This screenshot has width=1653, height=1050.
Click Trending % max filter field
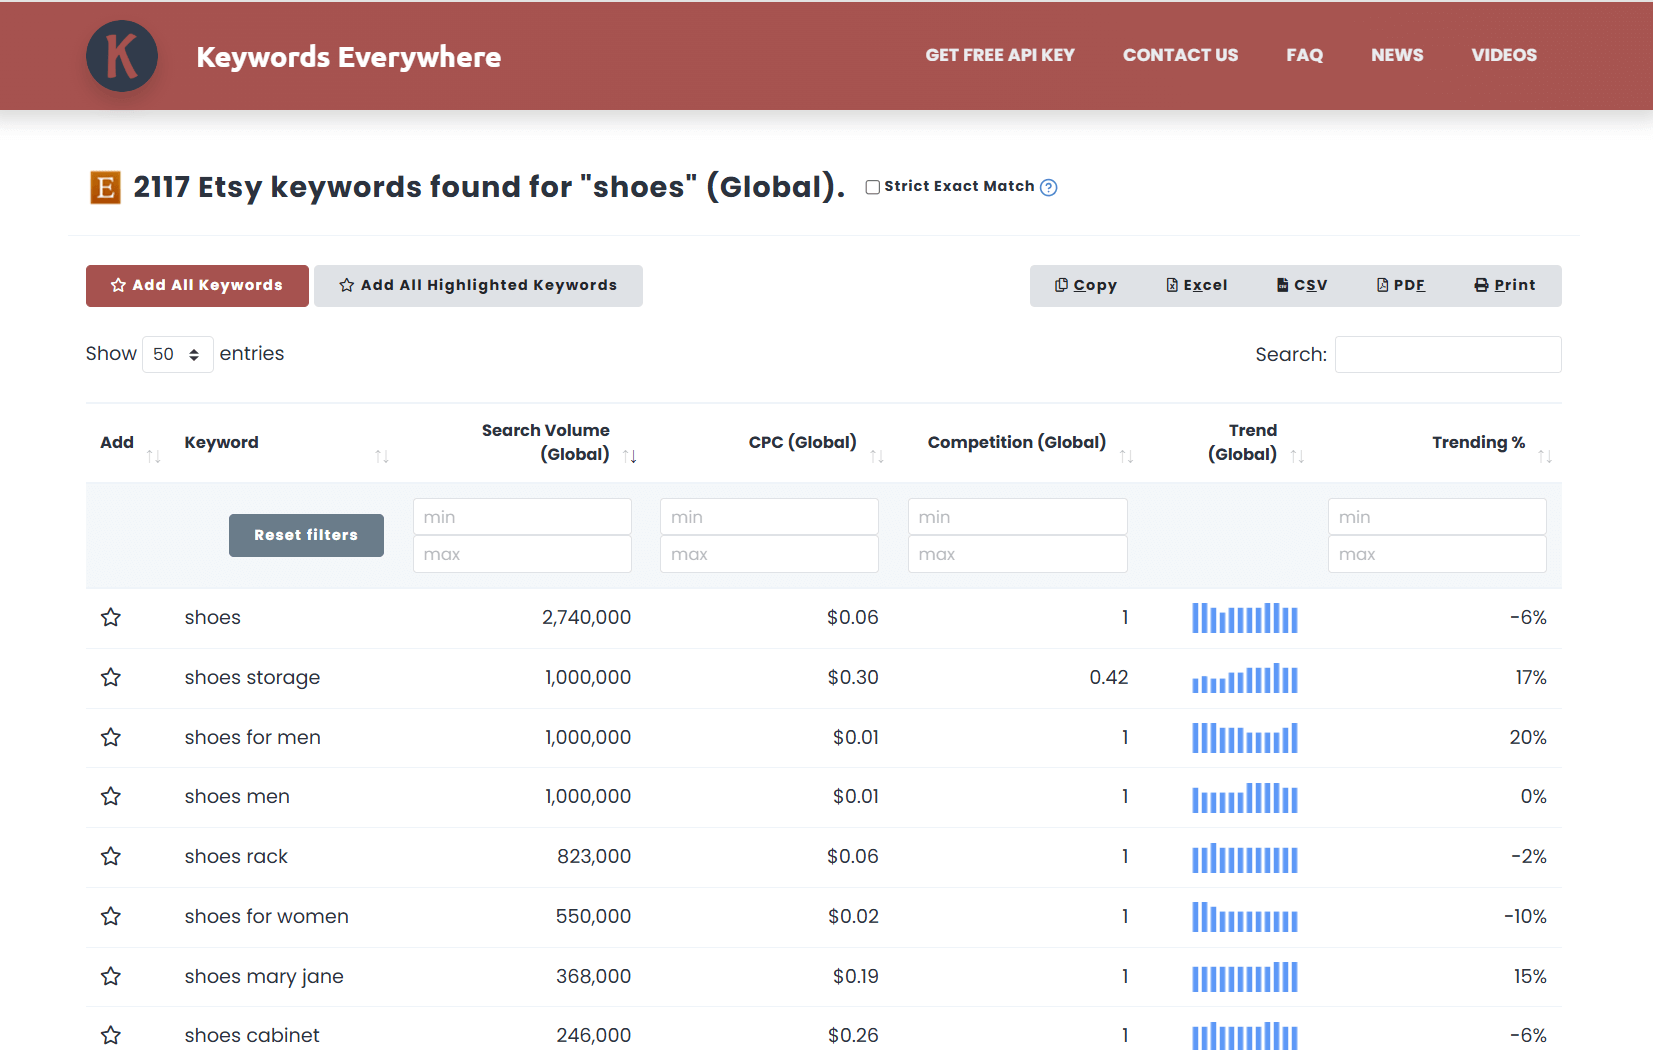pos(1437,554)
